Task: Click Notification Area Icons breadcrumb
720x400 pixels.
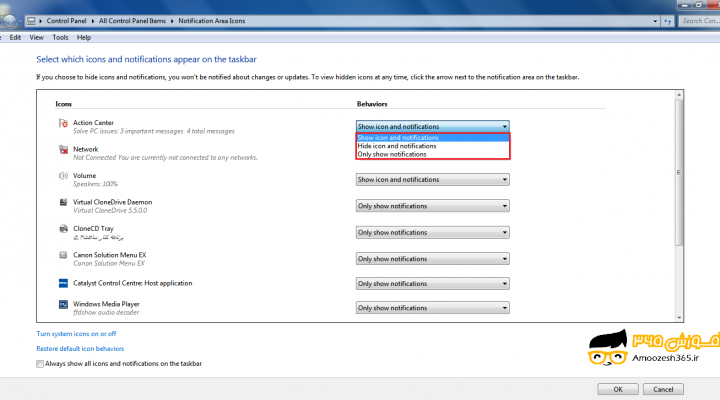Action: pyautogui.click(x=212, y=21)
